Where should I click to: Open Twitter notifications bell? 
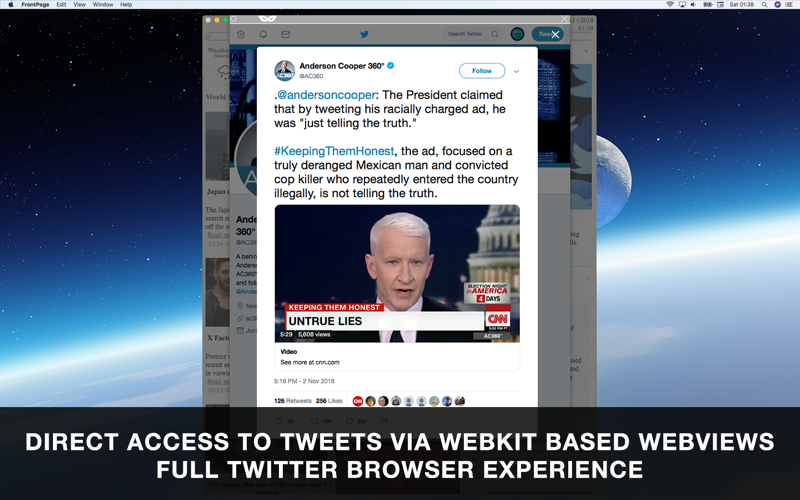[263, 35]
